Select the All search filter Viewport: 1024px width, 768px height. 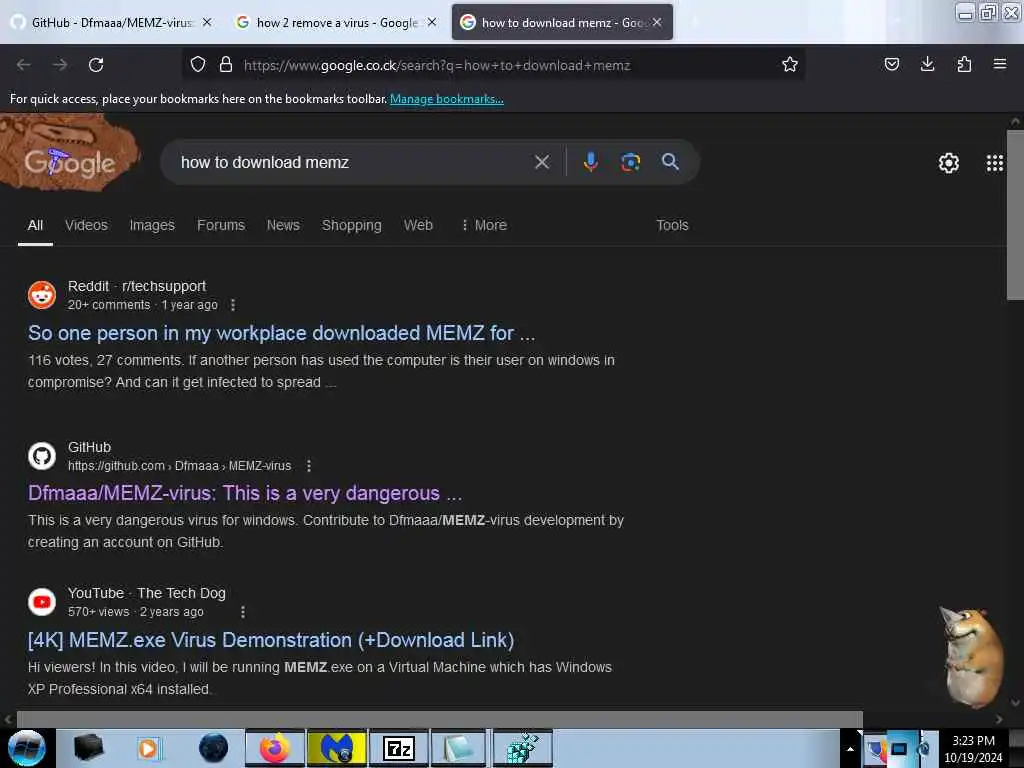(x=35, y=225)
